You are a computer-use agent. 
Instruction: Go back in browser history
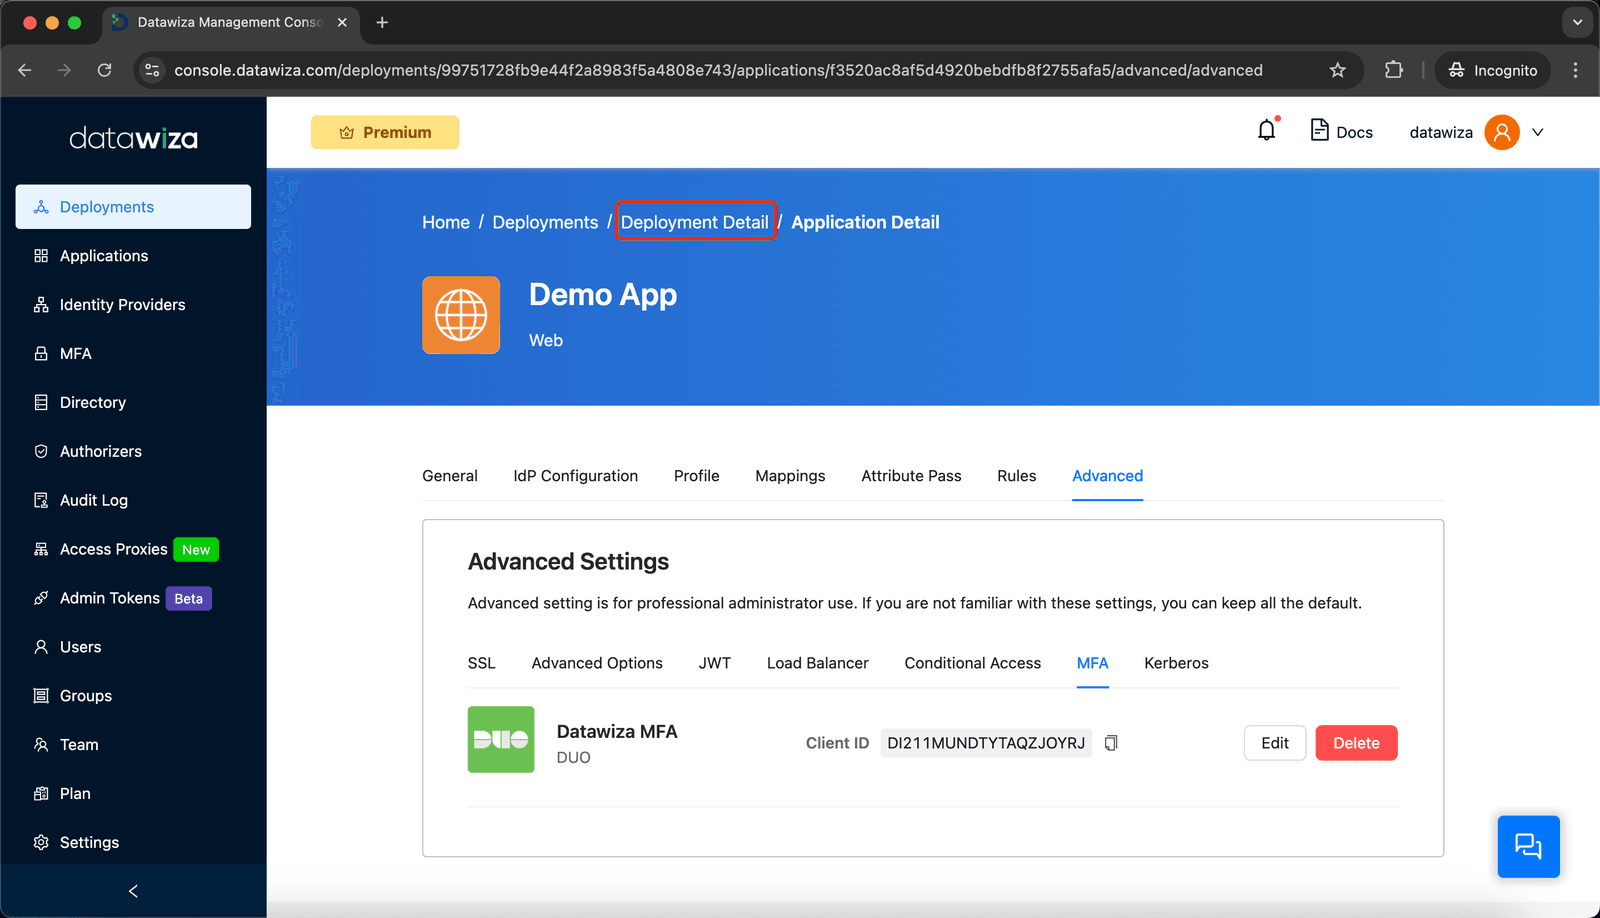click(x=25, y=70)
